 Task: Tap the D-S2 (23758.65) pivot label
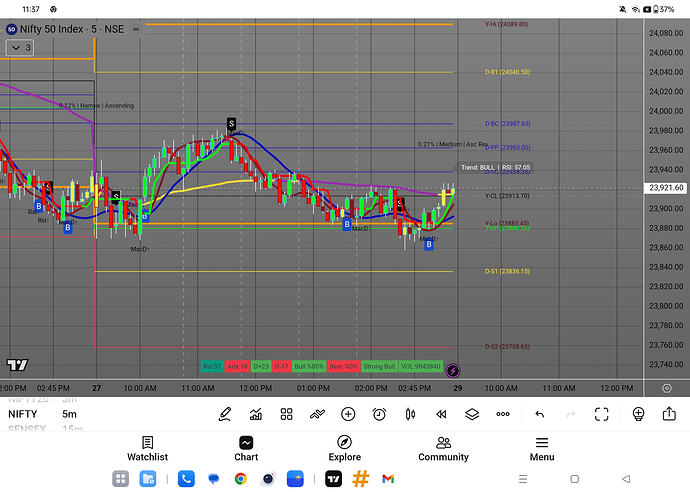coord(507,347)
